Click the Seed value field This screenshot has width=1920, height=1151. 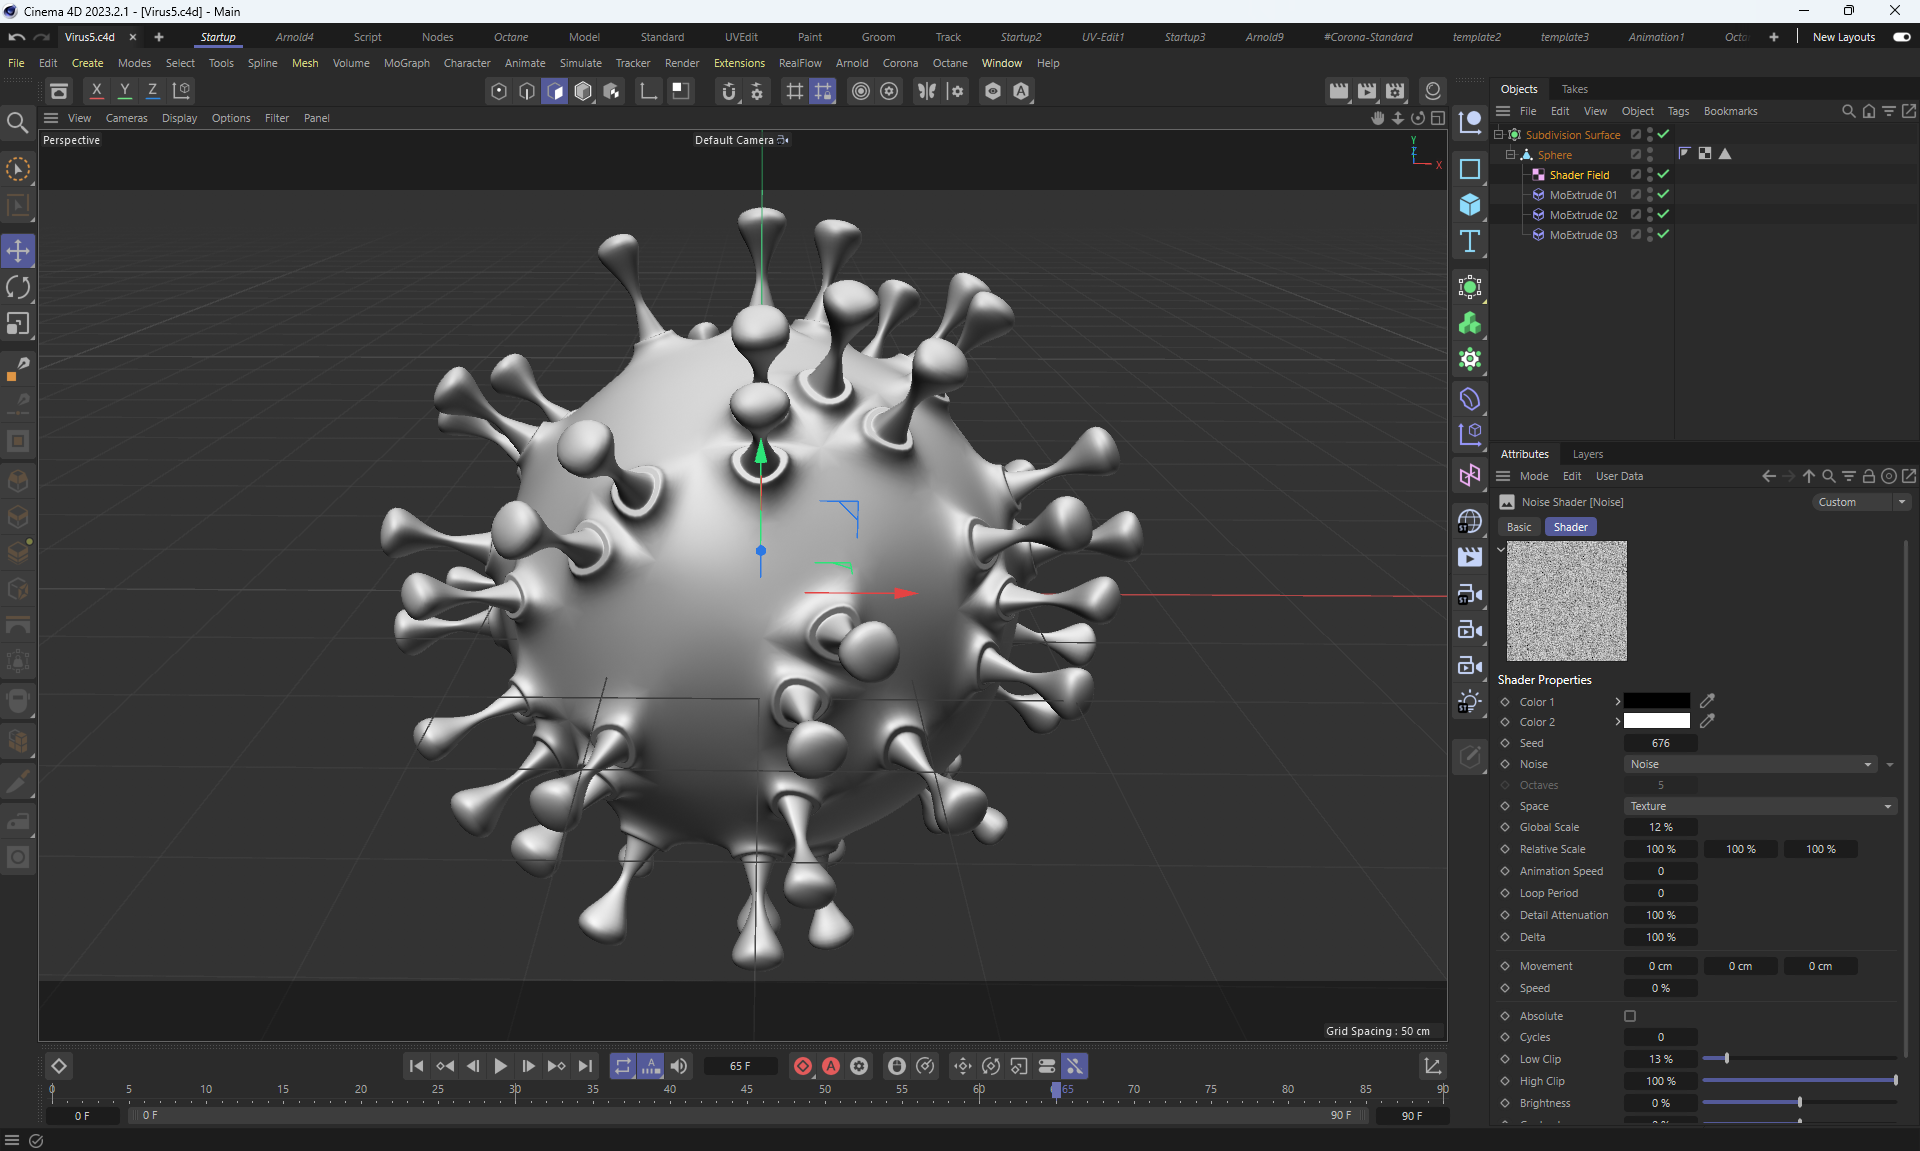tap(1660, 743)
